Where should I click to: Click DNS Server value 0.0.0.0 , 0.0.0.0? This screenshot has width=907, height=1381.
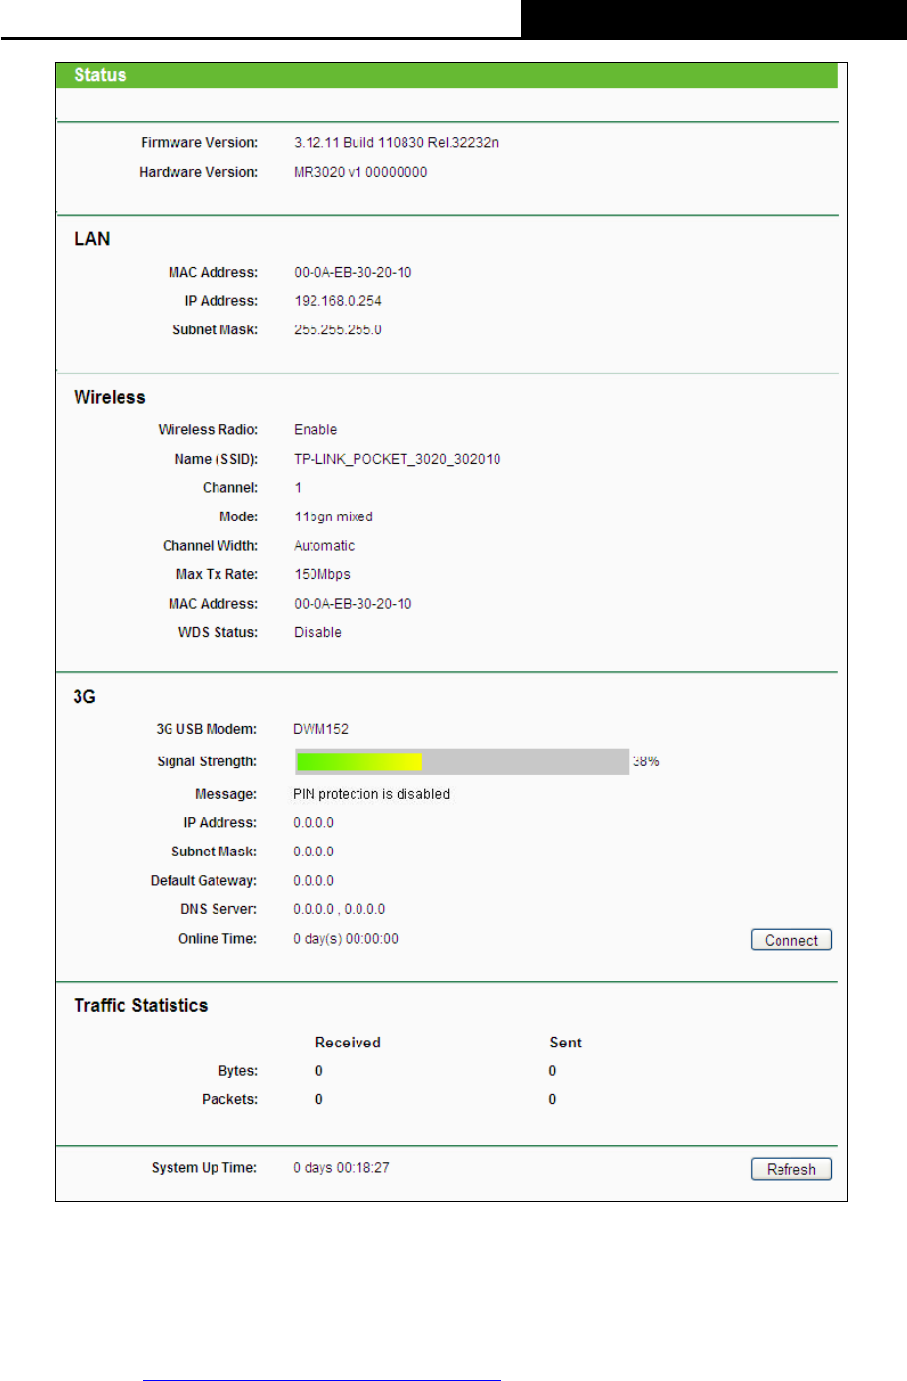coord(339,909)
